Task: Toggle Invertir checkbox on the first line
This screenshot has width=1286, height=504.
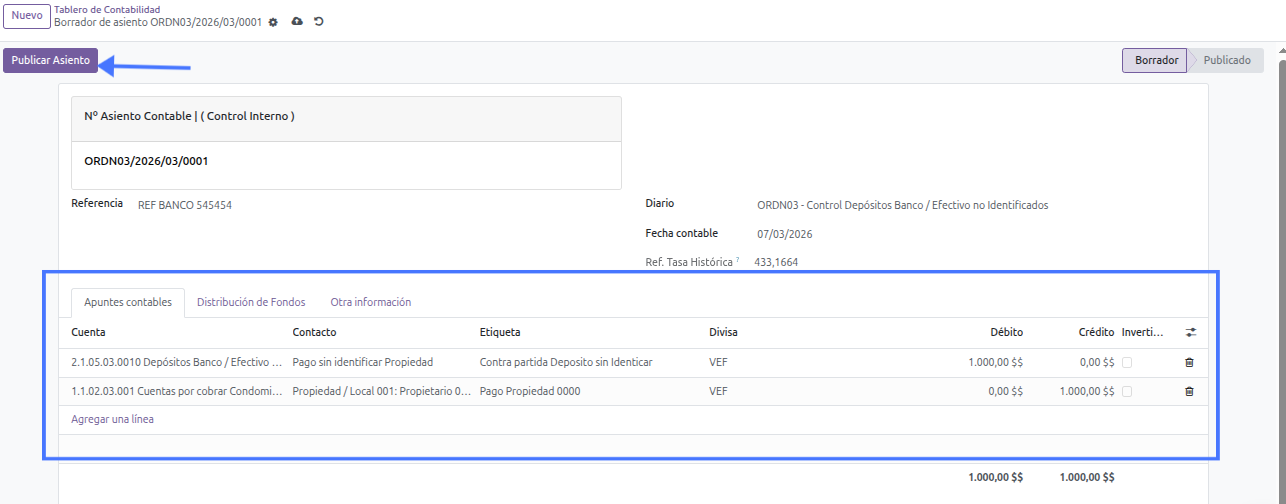Action: tap(1127, 363)
